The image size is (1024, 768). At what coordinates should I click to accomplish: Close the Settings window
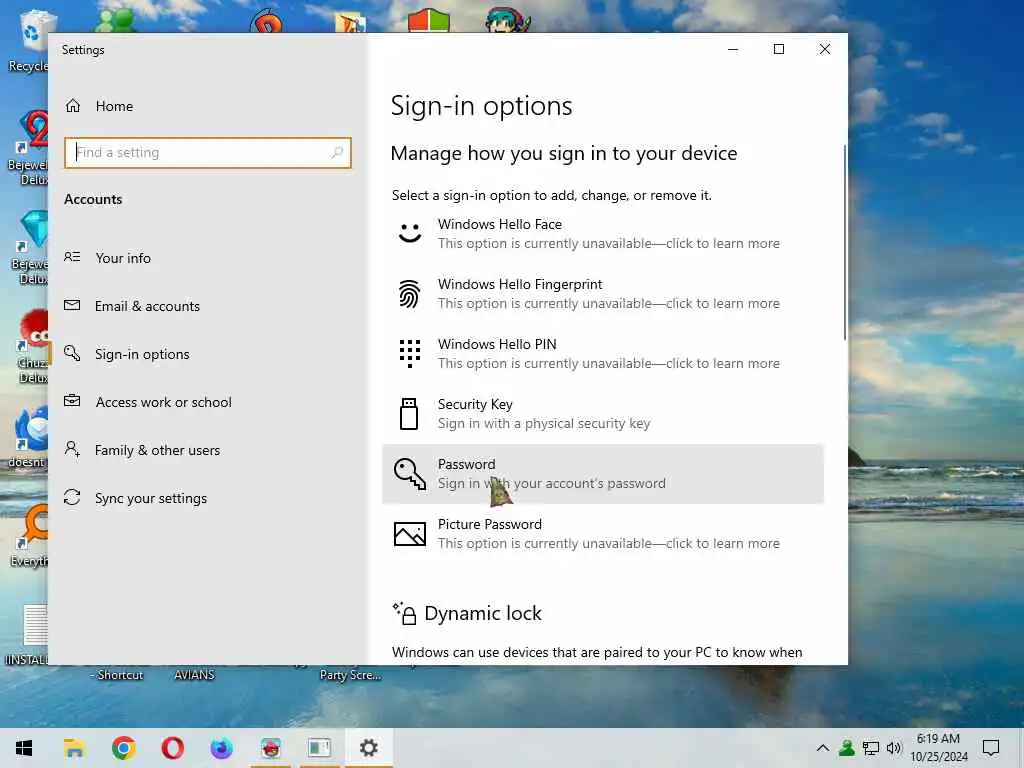click(825, 50)
